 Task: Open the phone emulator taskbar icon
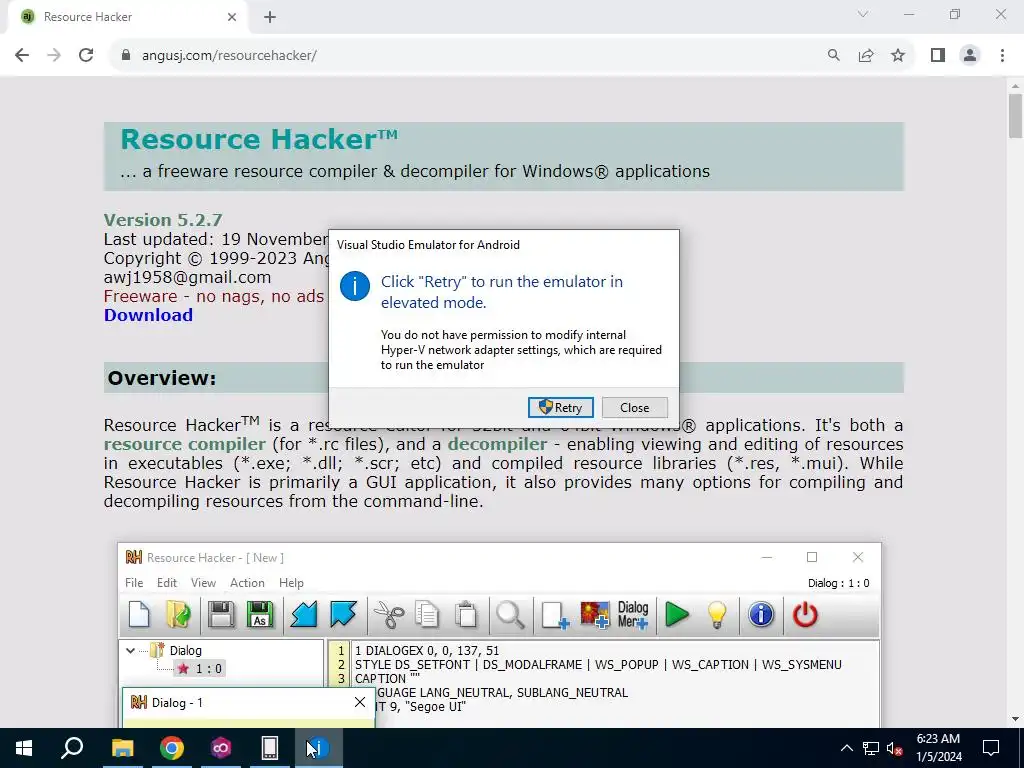point(269,748)
